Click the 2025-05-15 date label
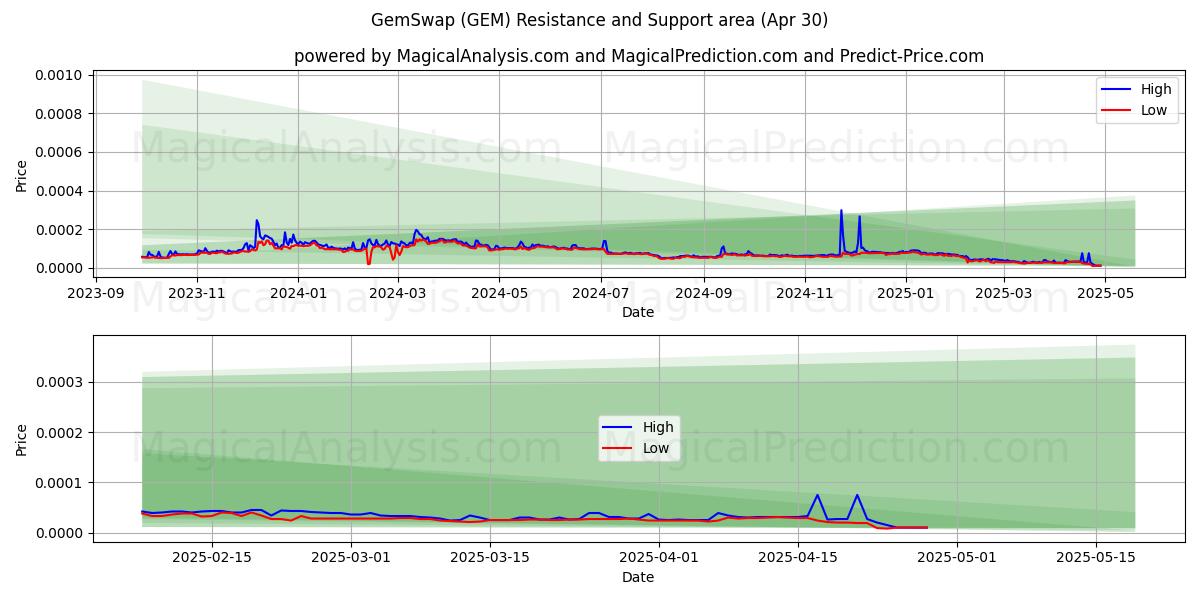 1096,558
